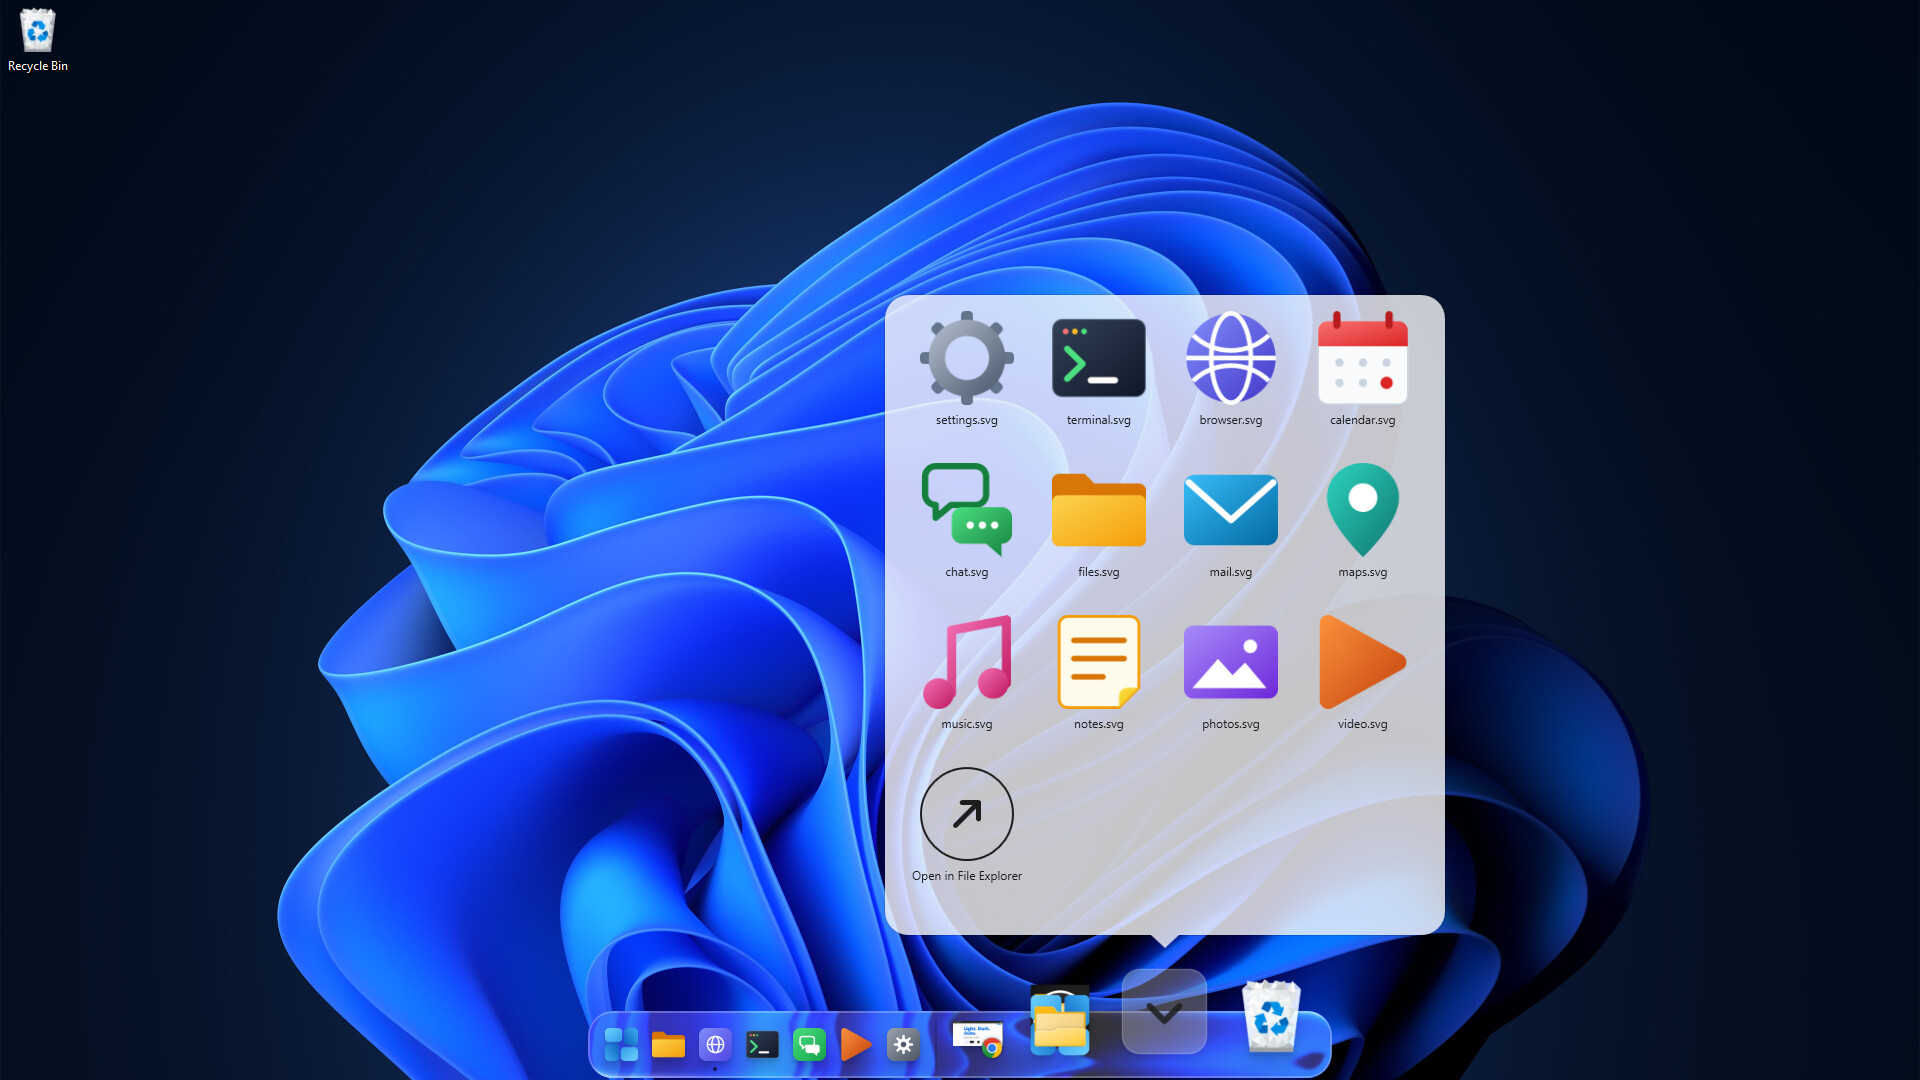Image resolution: width=1920 pixels, height=1080 pixels.
Task: Launch the Chrome shortcut in the dock
Action: click(x=977, y=1040)
